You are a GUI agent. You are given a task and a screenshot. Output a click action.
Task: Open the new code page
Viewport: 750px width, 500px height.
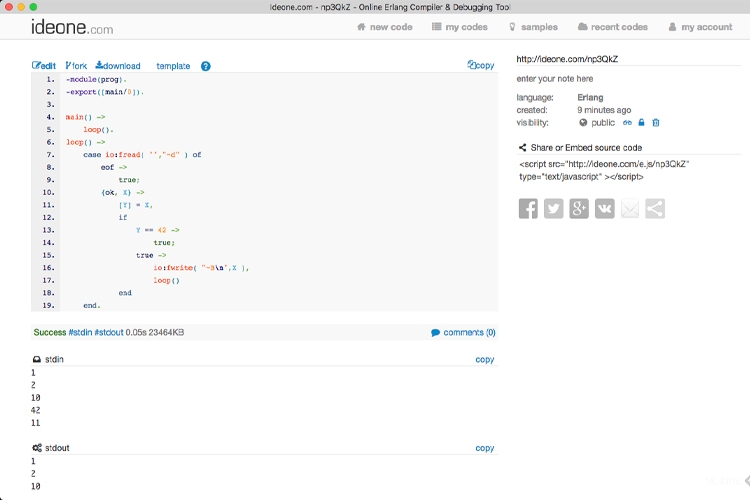pos(385,27)
